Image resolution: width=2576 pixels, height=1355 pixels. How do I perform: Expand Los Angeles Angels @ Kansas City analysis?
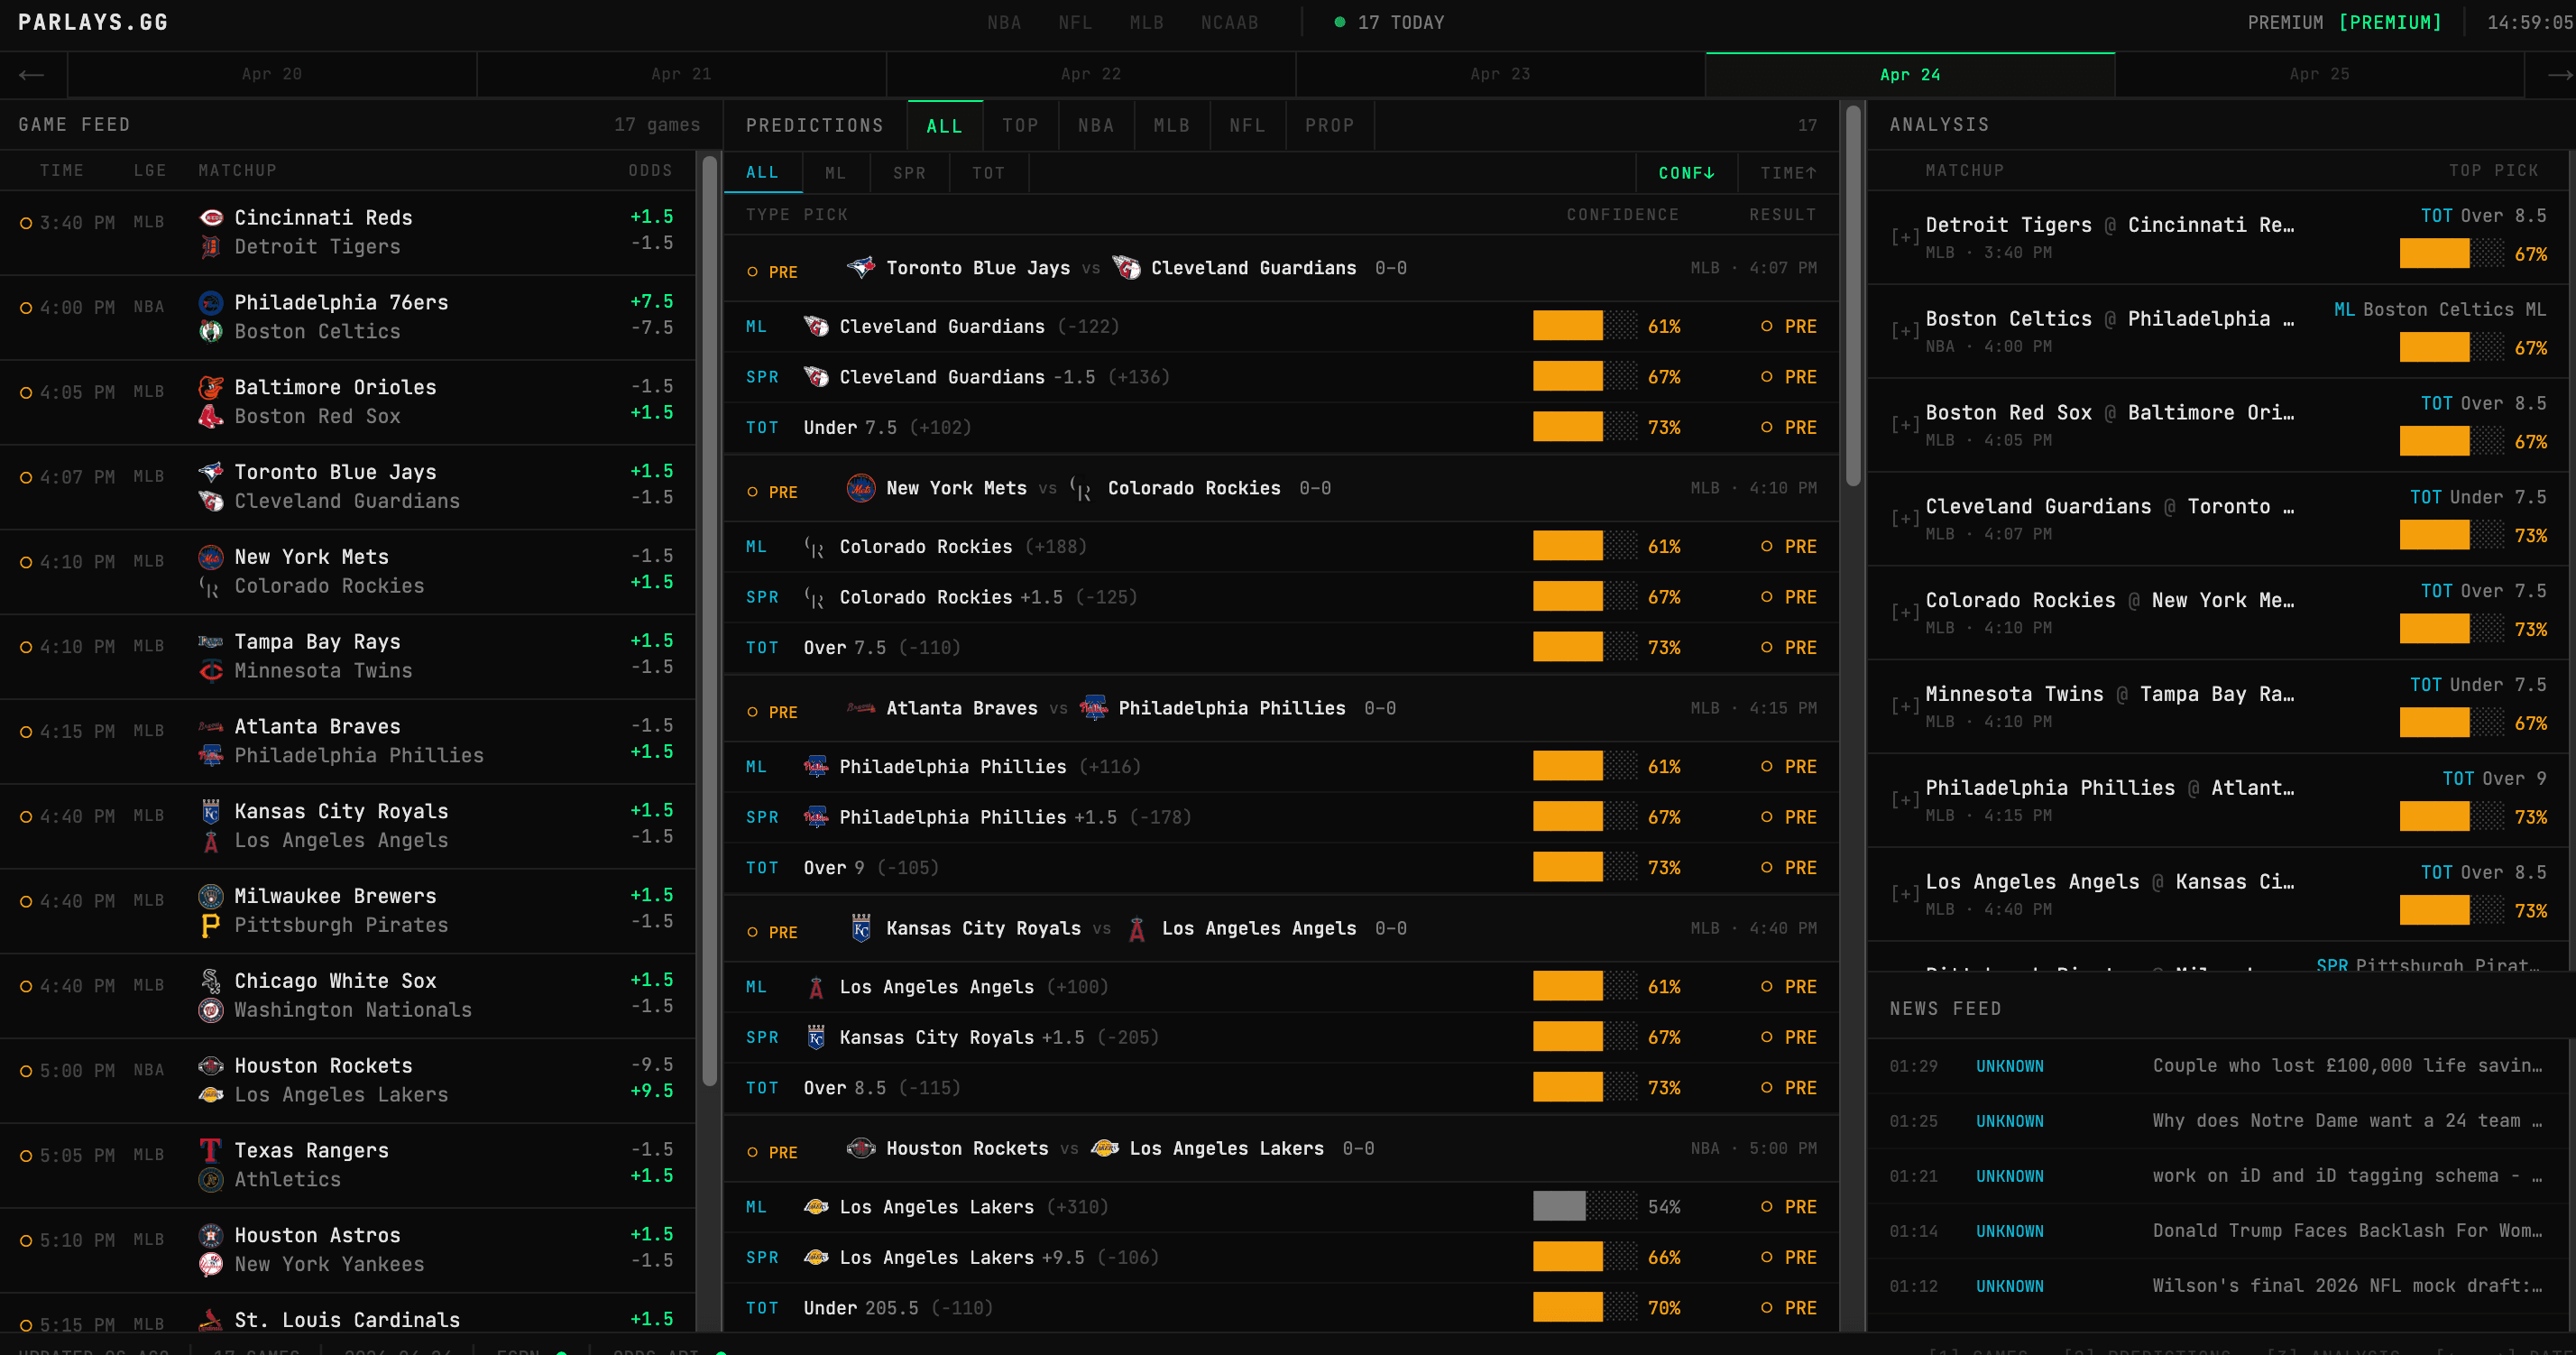pyautogui.click(x=1904, y=895)
